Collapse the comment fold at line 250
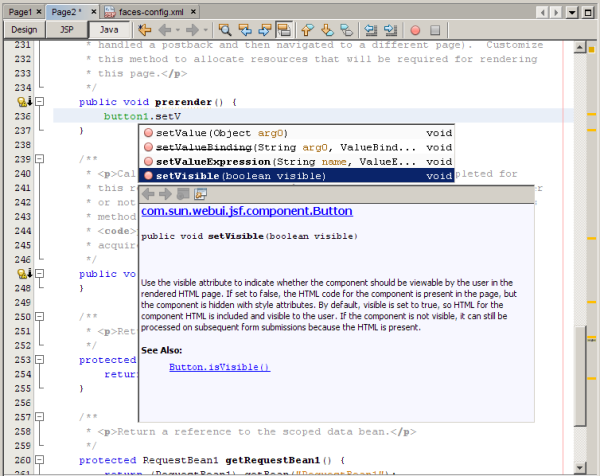The height and width of the screenshot is (476, 600). (x=39, y=316)
